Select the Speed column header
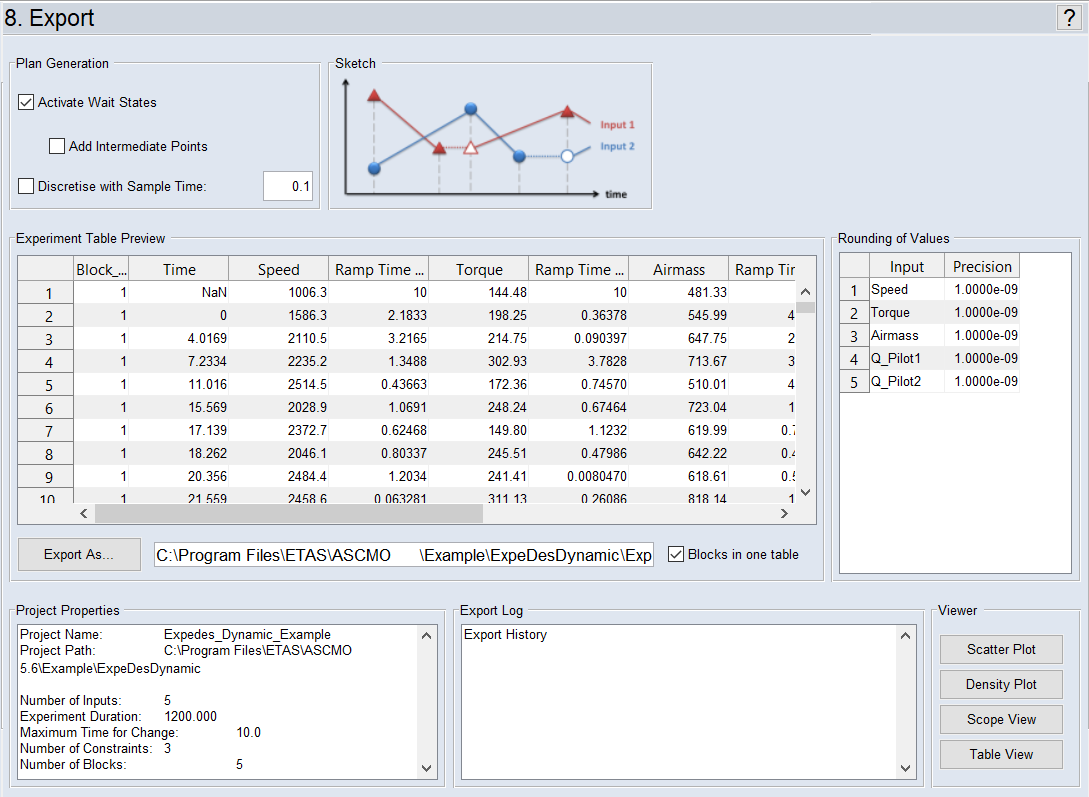Screen dimensions: 1089x797 pos(278,269)
